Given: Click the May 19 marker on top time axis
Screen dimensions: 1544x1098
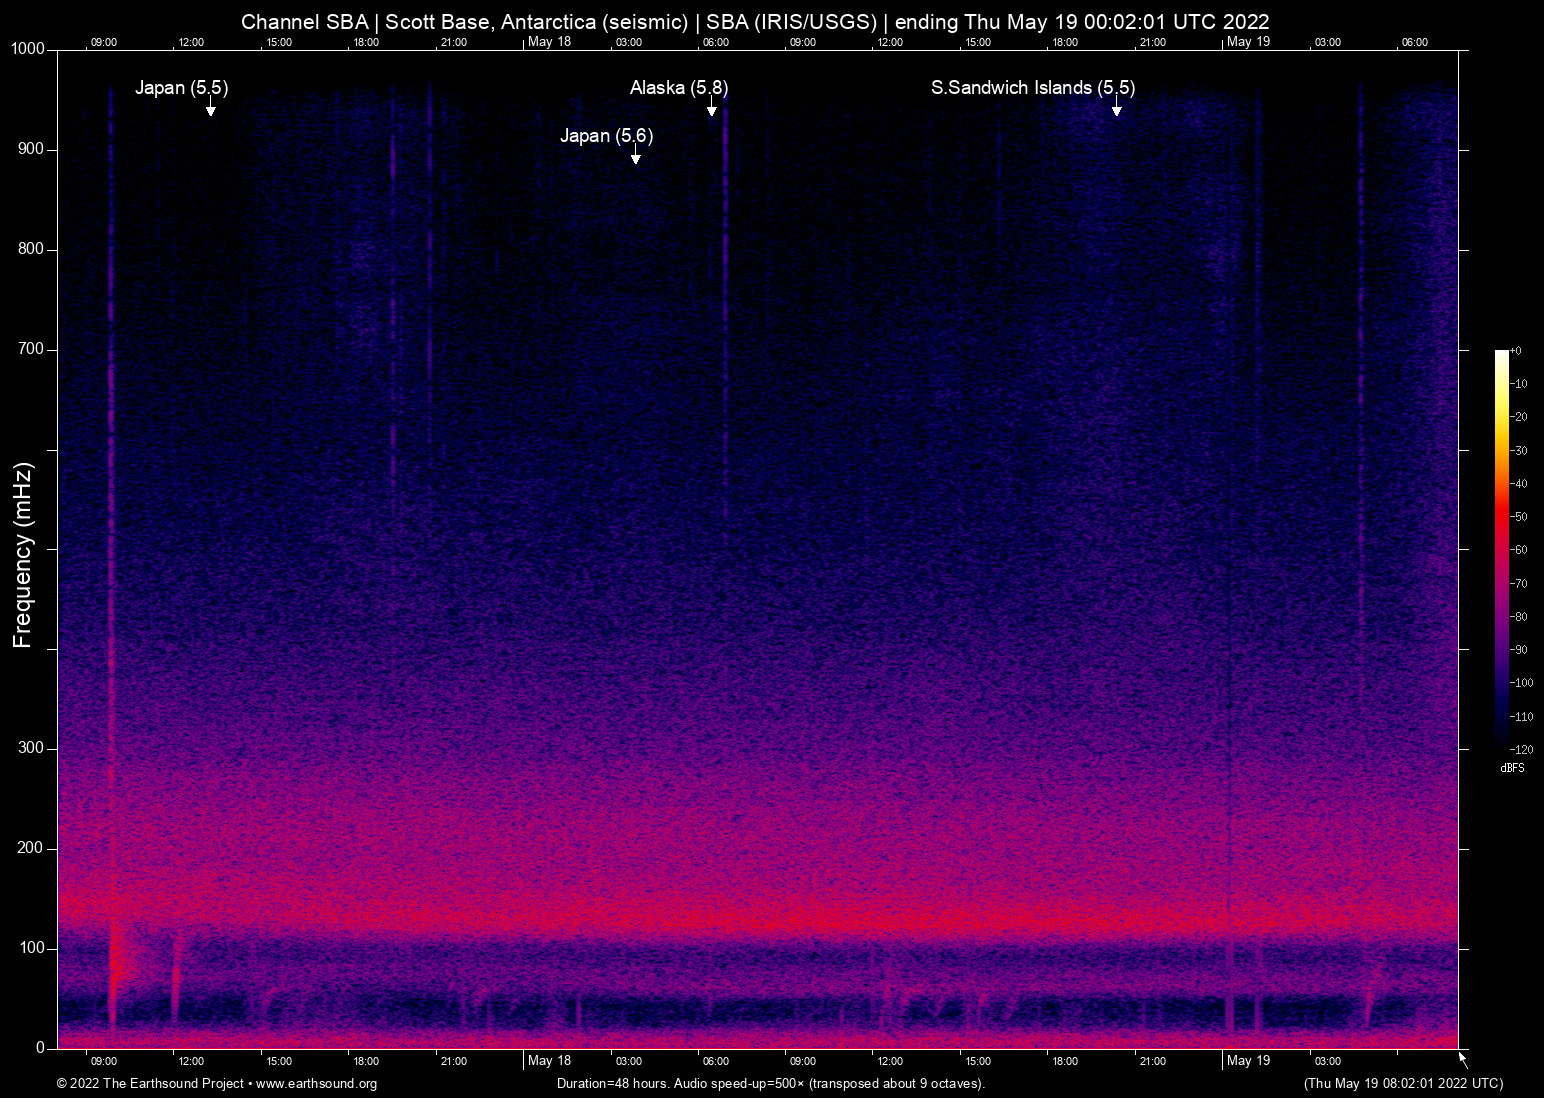Looking at the screenshot, I should (1248, 42).
